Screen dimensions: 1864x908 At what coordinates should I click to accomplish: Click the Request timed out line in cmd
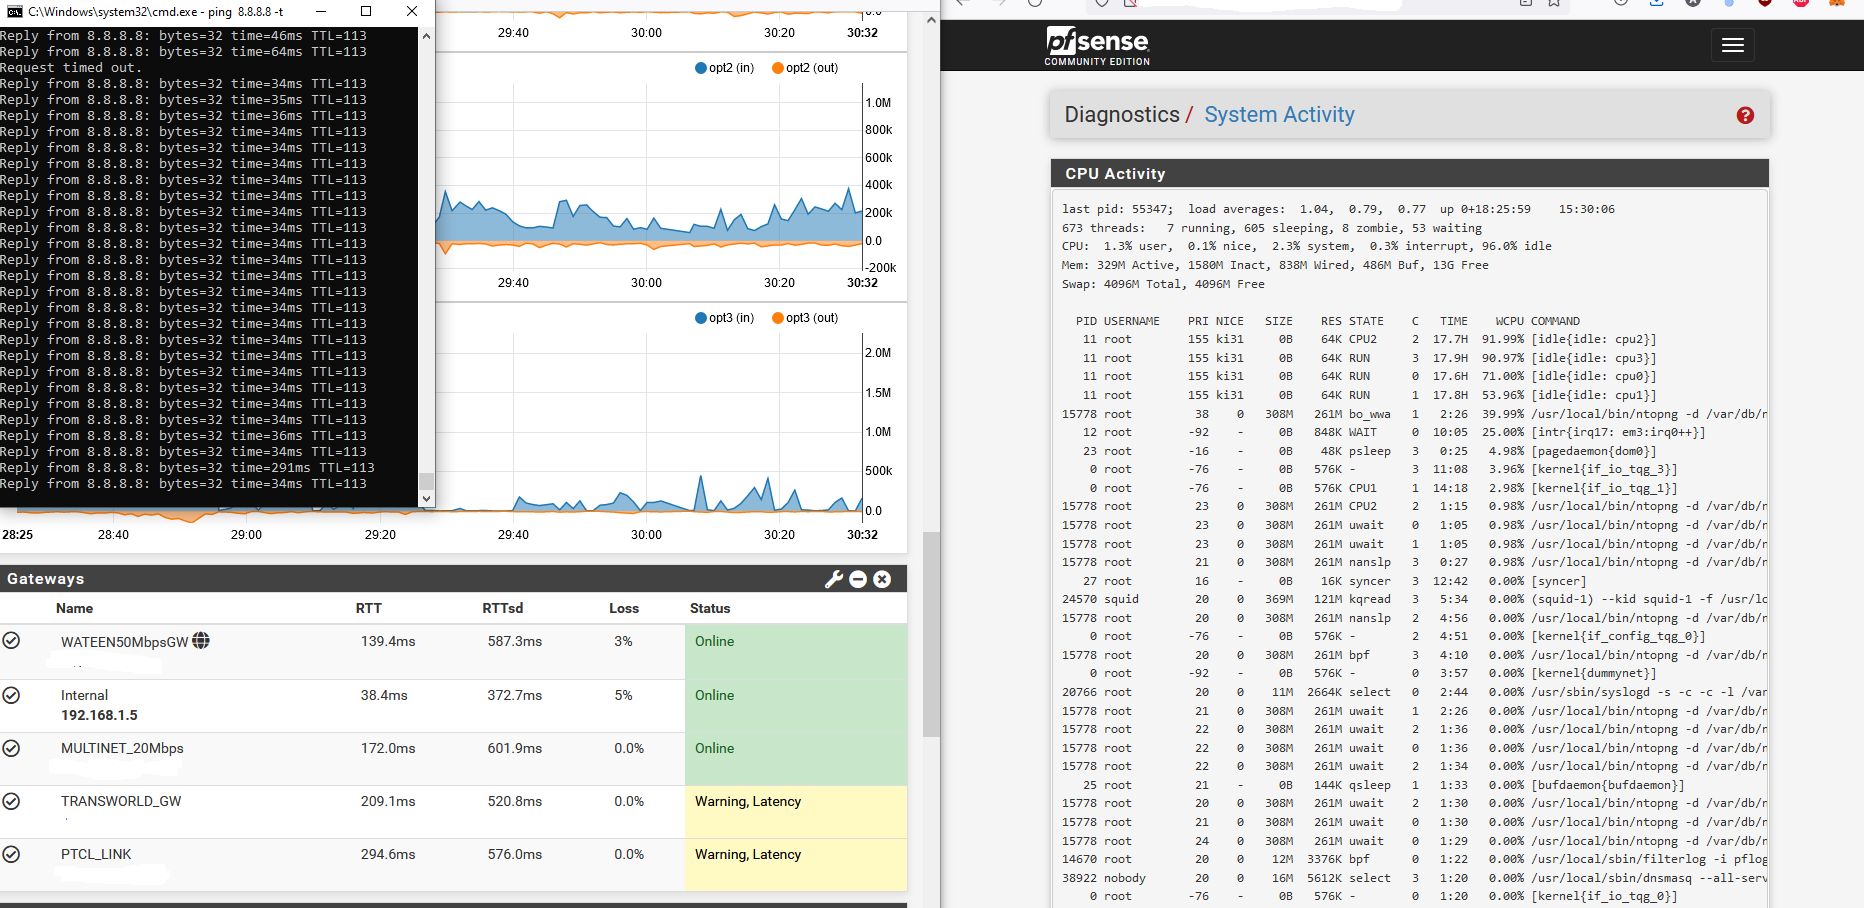69,68
